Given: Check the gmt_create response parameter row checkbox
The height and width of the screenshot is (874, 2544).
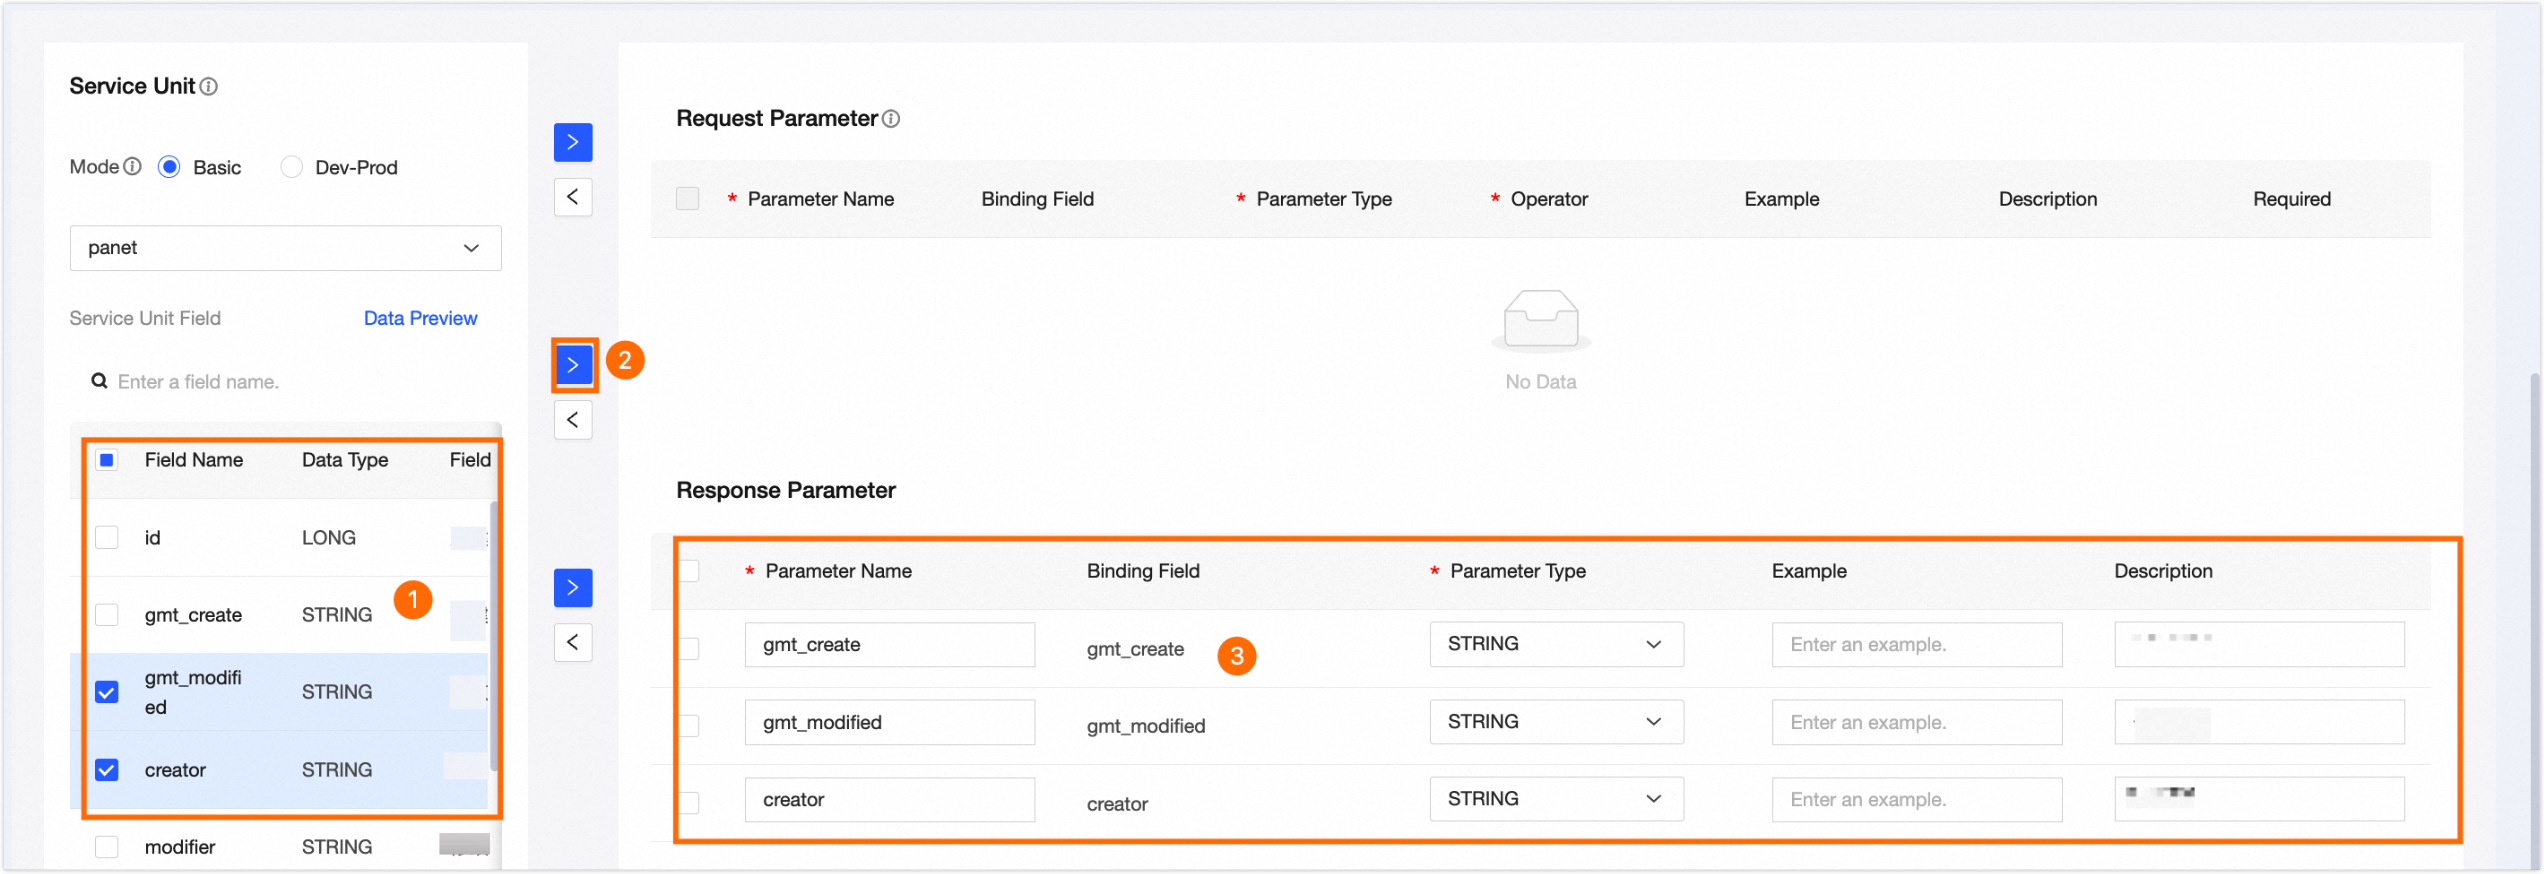Looking at the screenshot, I should pyautogui.click(x=688, y=648).
